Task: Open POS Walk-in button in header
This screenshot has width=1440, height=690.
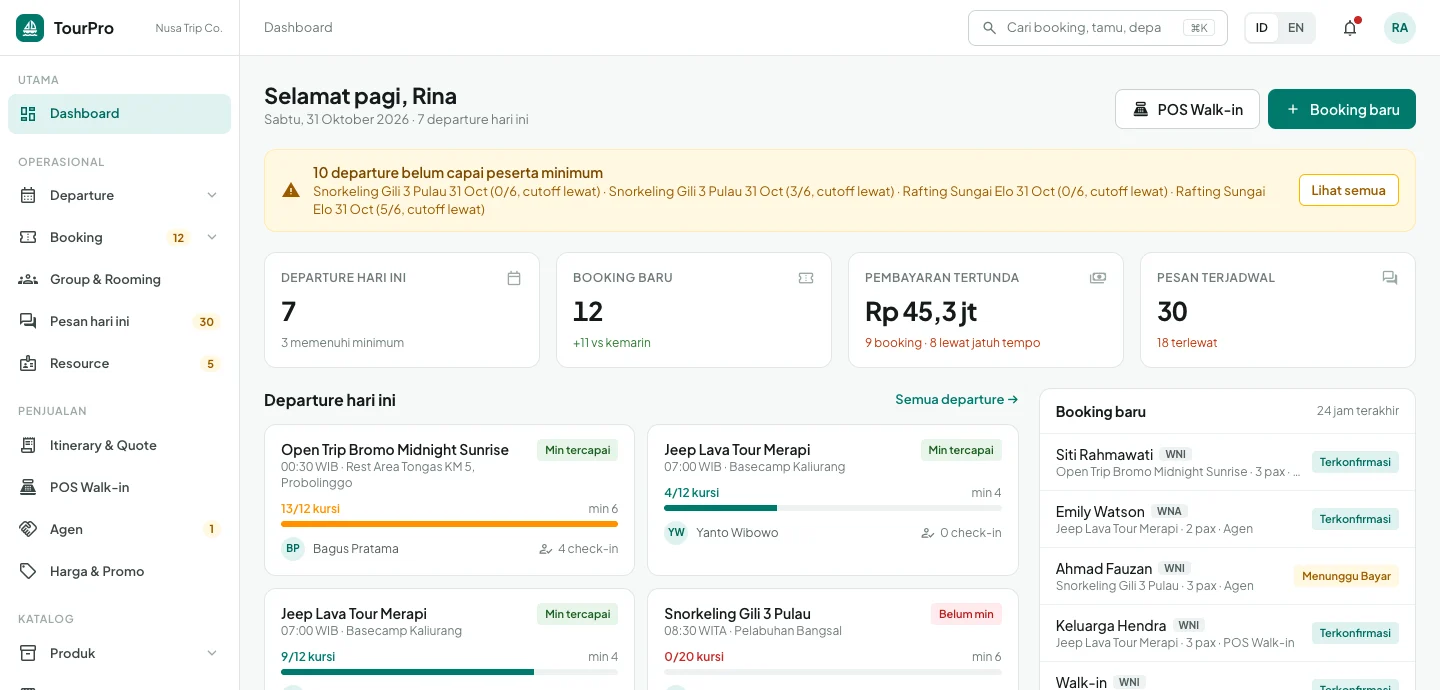Action: pos(1187,109)
